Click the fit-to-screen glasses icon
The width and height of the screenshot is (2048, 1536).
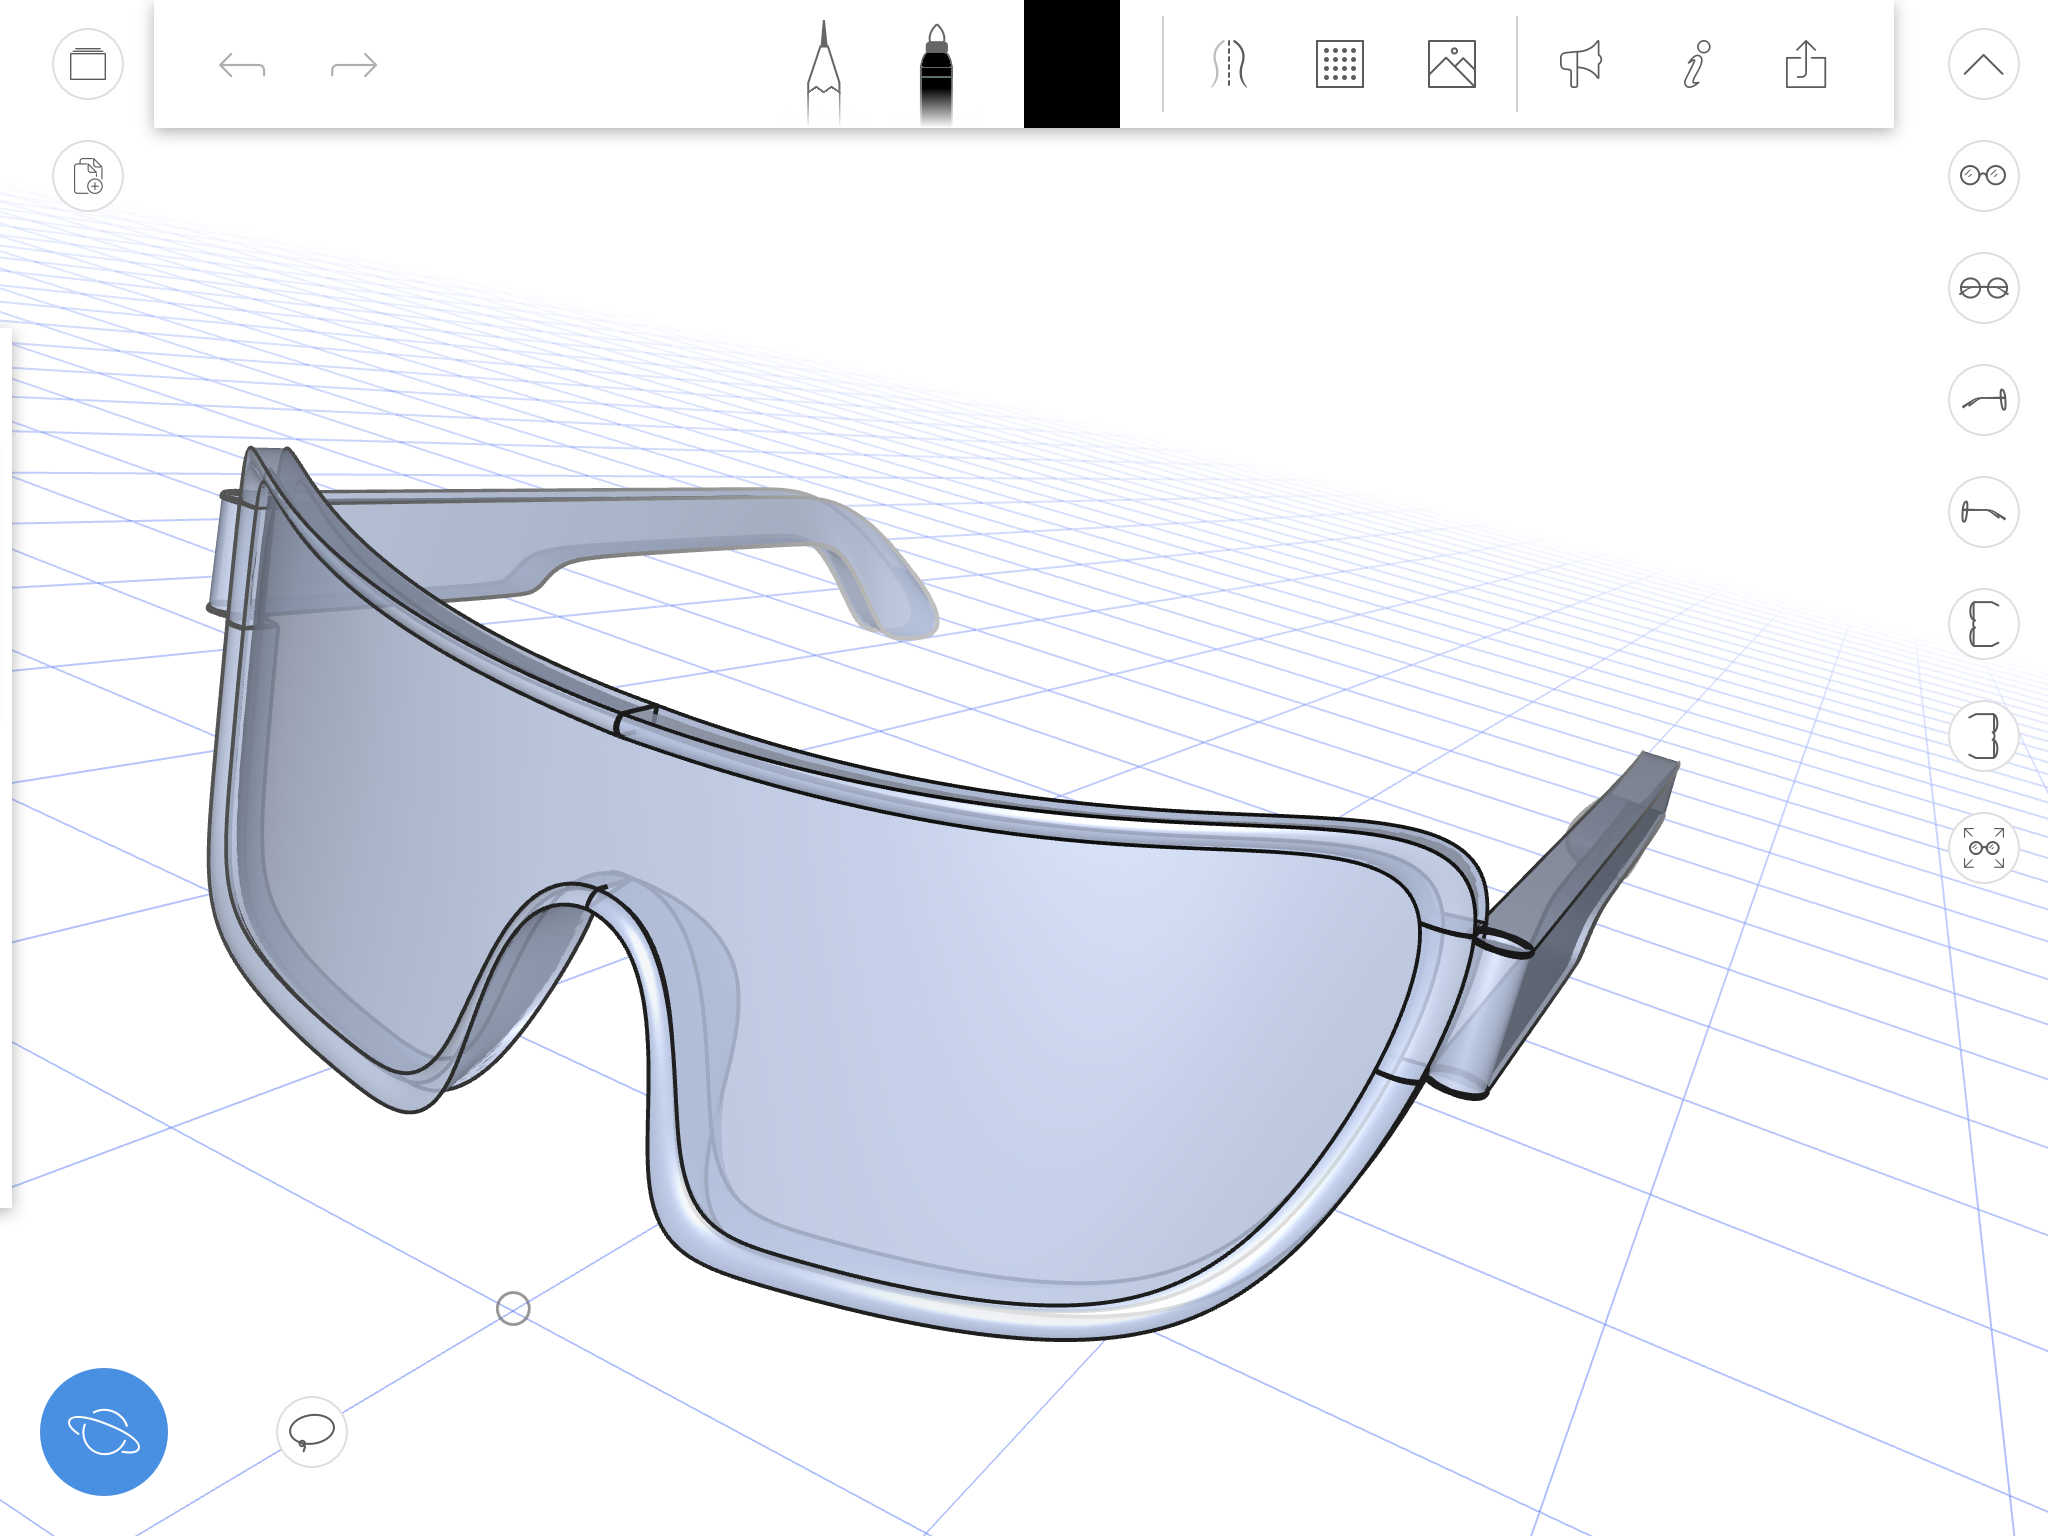(x=1983, y=848)
